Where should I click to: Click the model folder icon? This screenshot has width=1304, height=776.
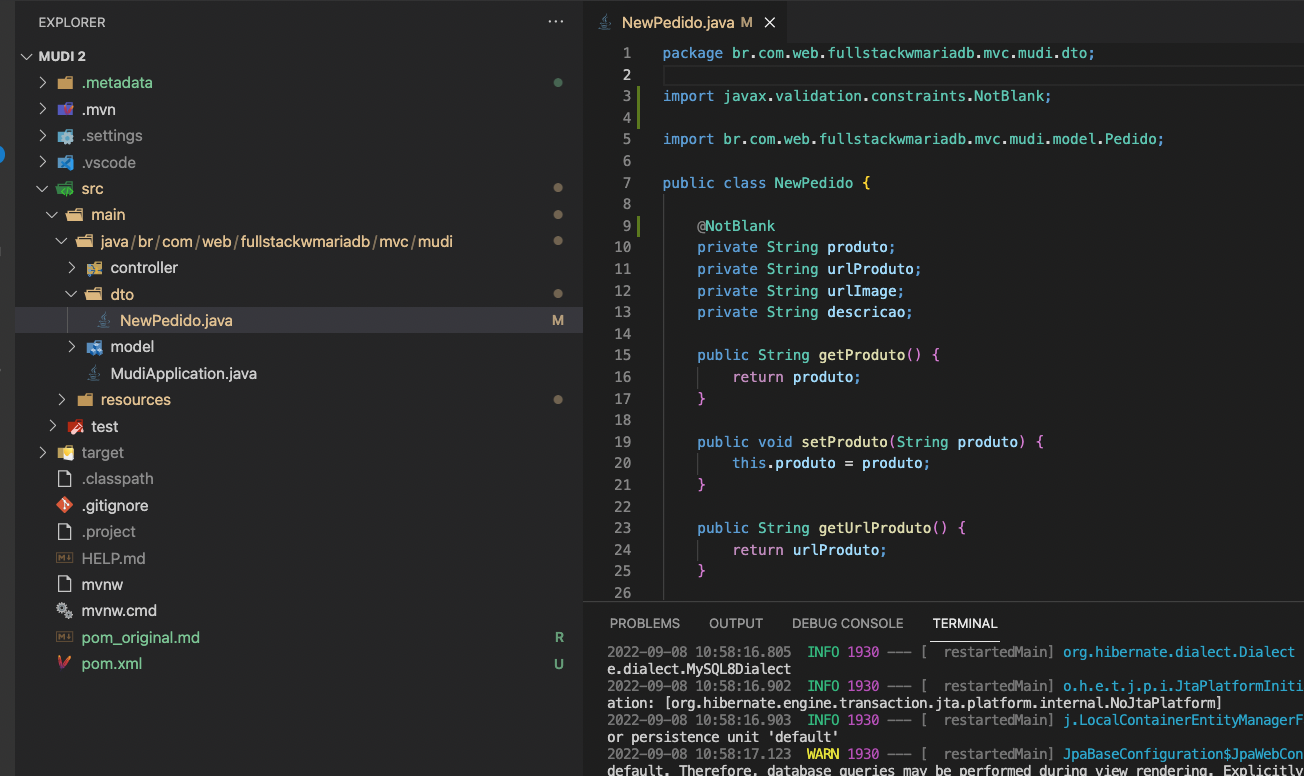(x=95, y=347)
